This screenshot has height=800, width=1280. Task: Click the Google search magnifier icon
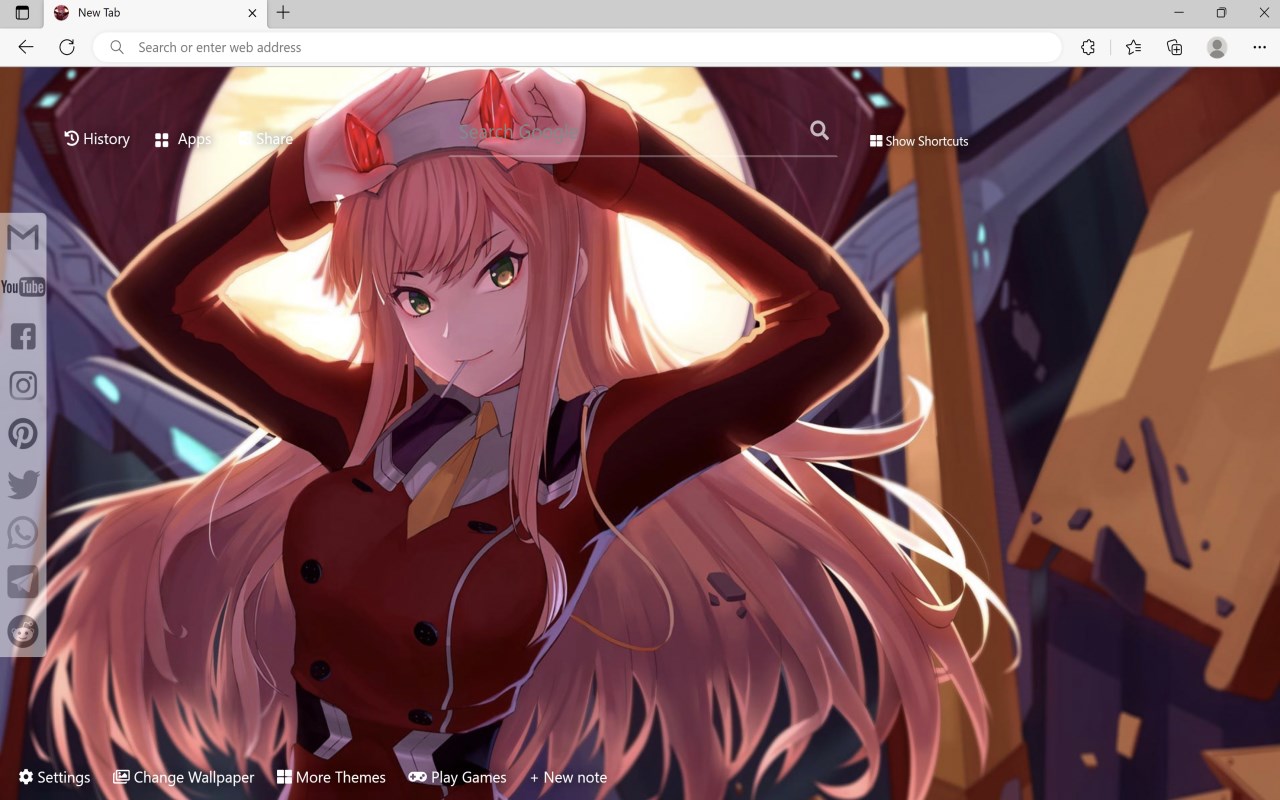click(820, 130)
